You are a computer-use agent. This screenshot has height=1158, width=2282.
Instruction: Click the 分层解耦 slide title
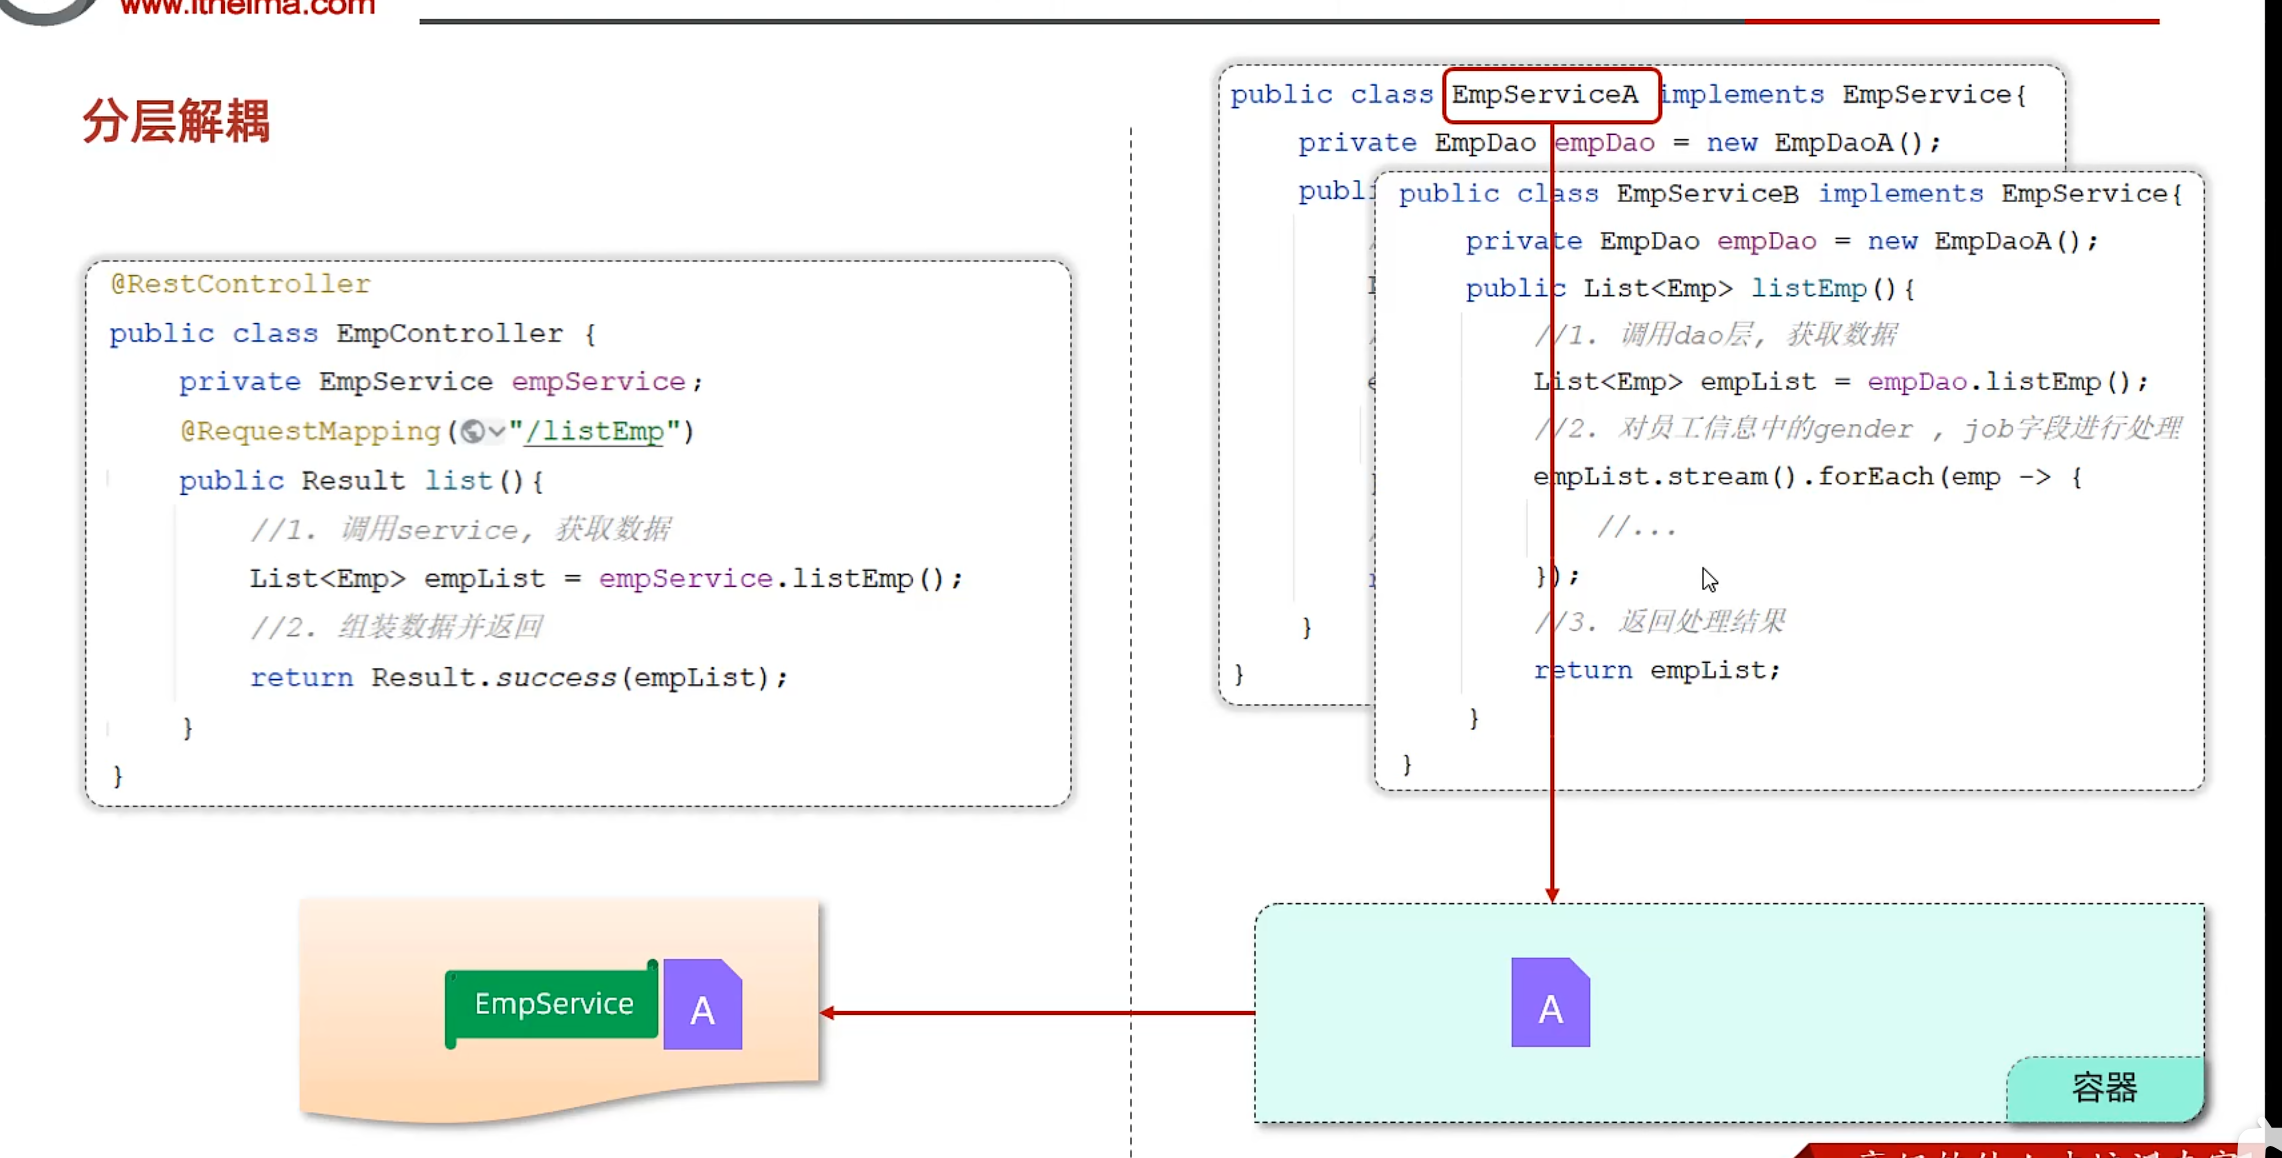[176, 122]
